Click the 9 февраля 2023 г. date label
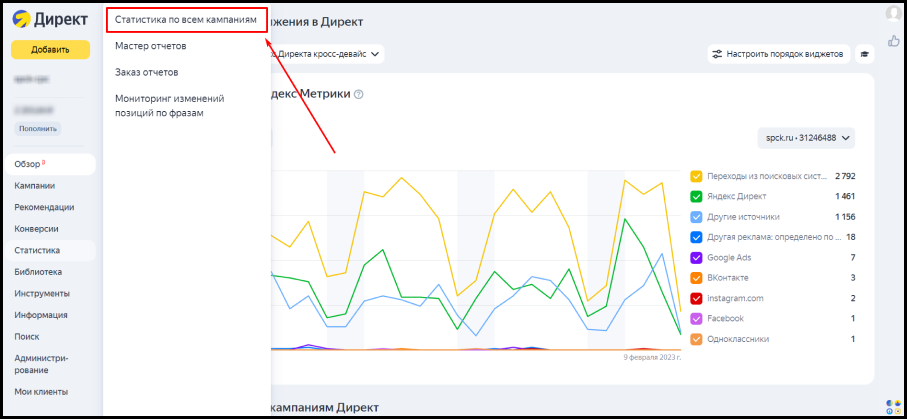907x419 pixels. (652, 358)
